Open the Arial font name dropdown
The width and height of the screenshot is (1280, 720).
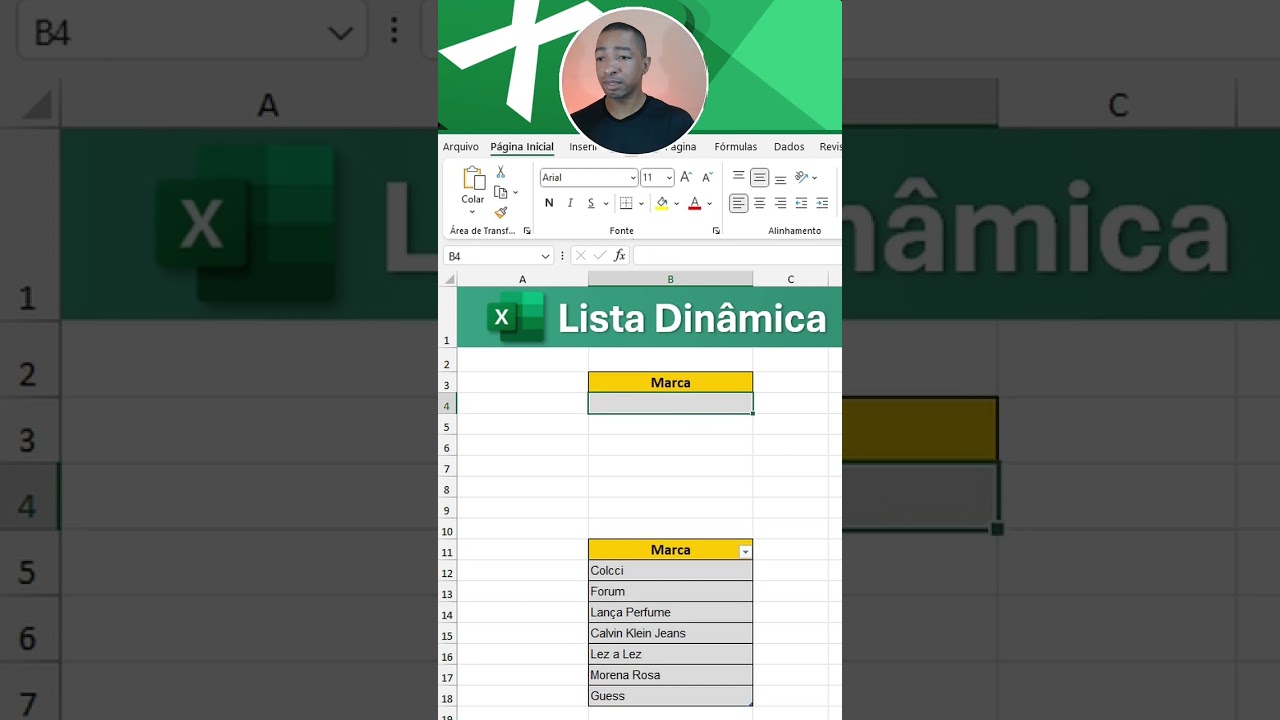(x=633, y=178)
